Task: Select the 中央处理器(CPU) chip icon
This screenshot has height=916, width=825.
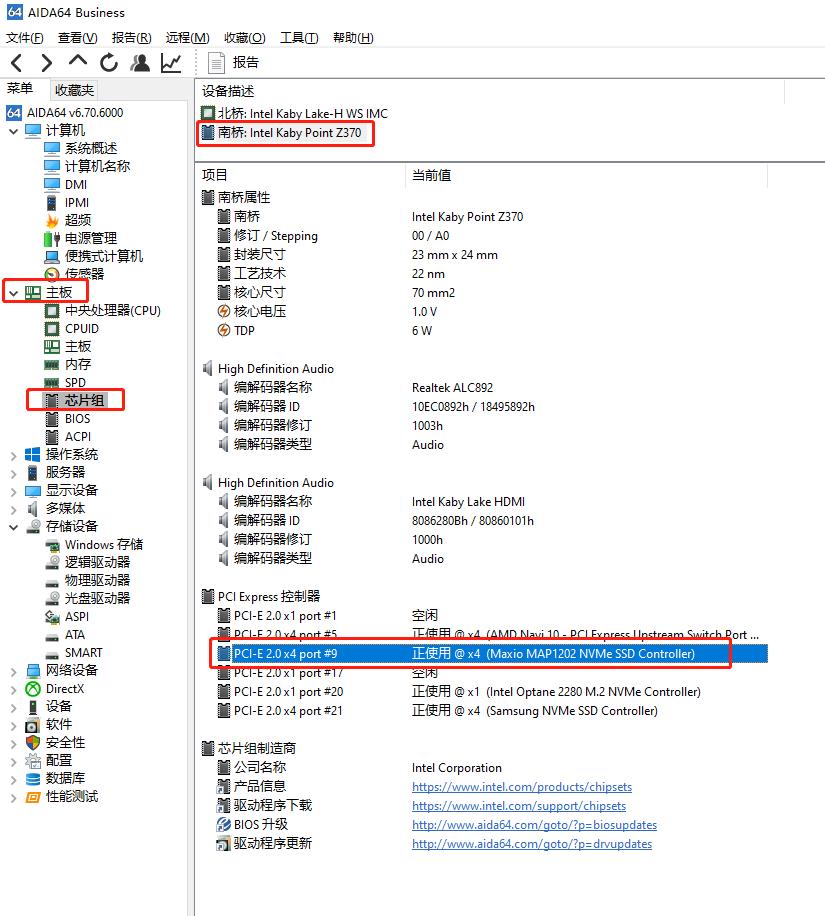Action: 52,311
